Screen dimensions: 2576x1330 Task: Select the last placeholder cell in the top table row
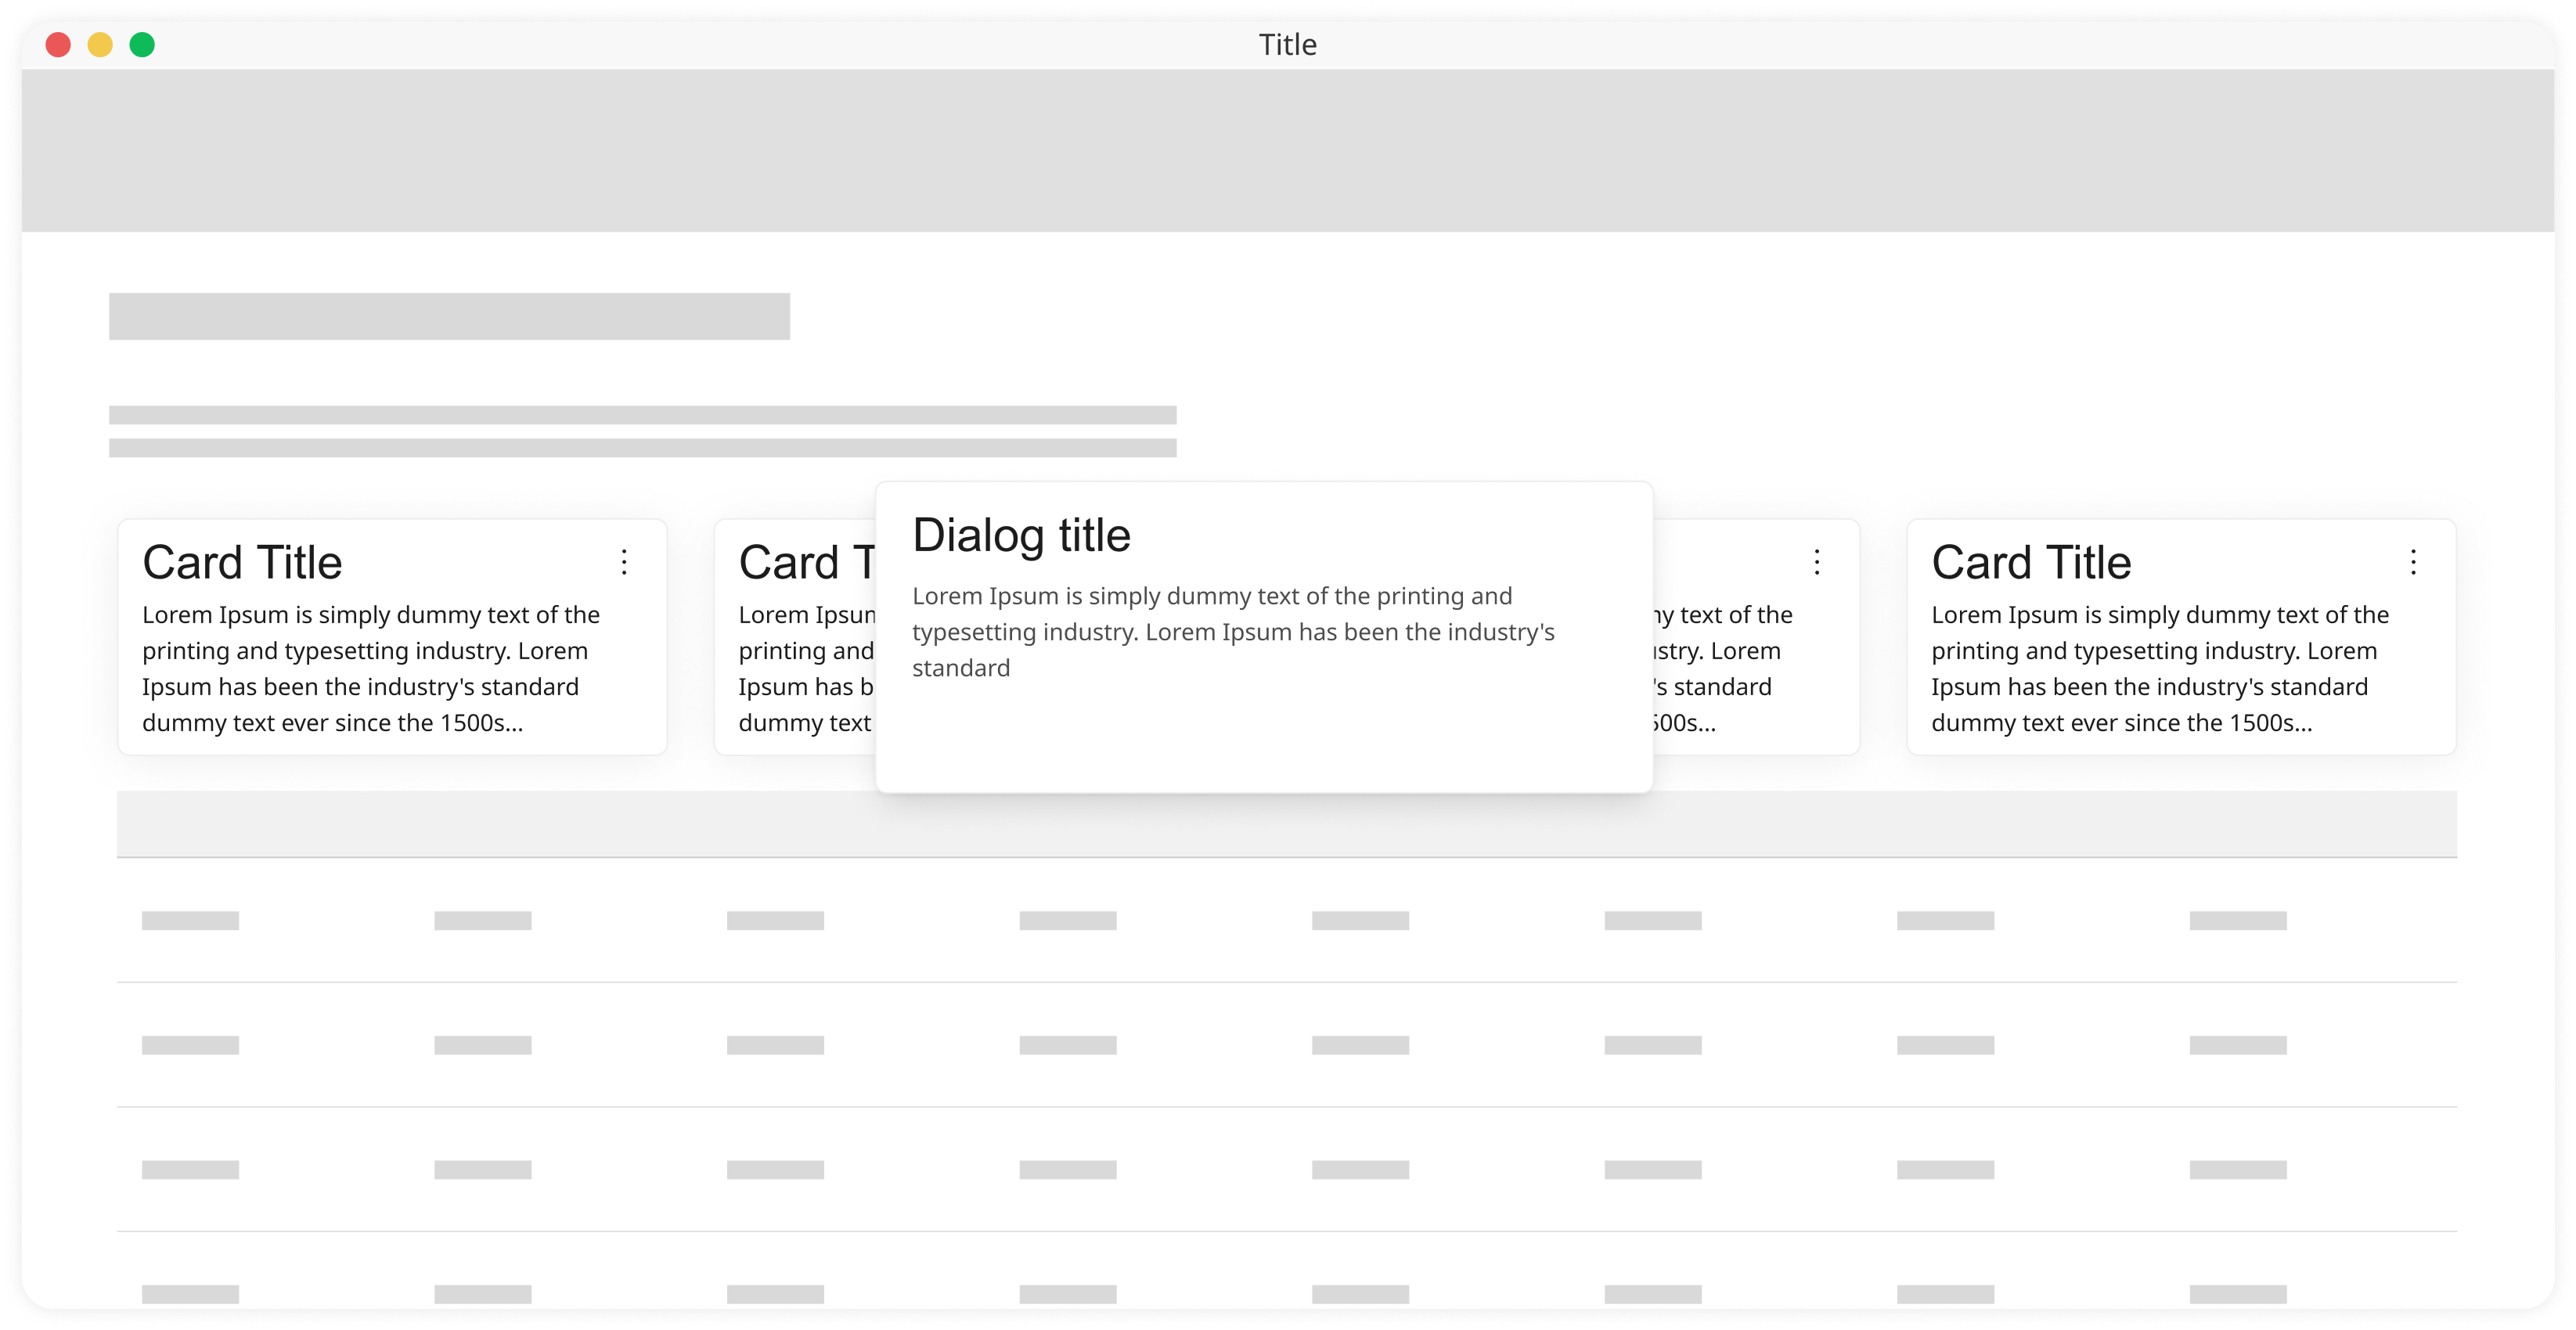click(x=2237, y=920)
